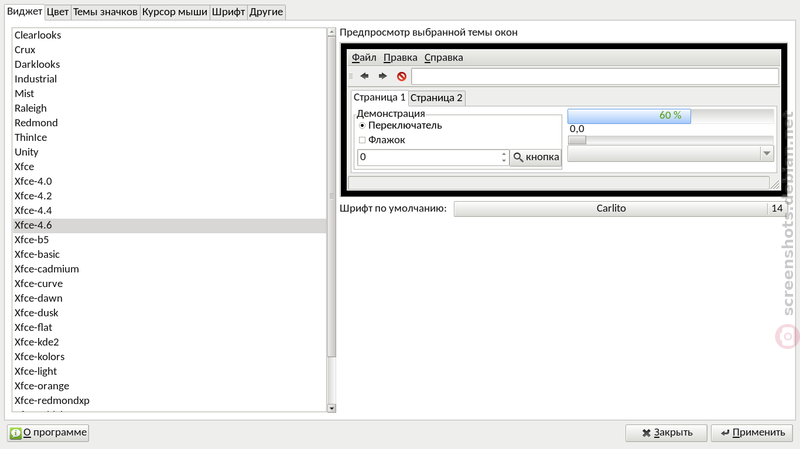Image resolution: width=800 pixels, height=449 pixels.
Task: Select the Xfce-redmondxp theme
Action: (x=169, y=401)
